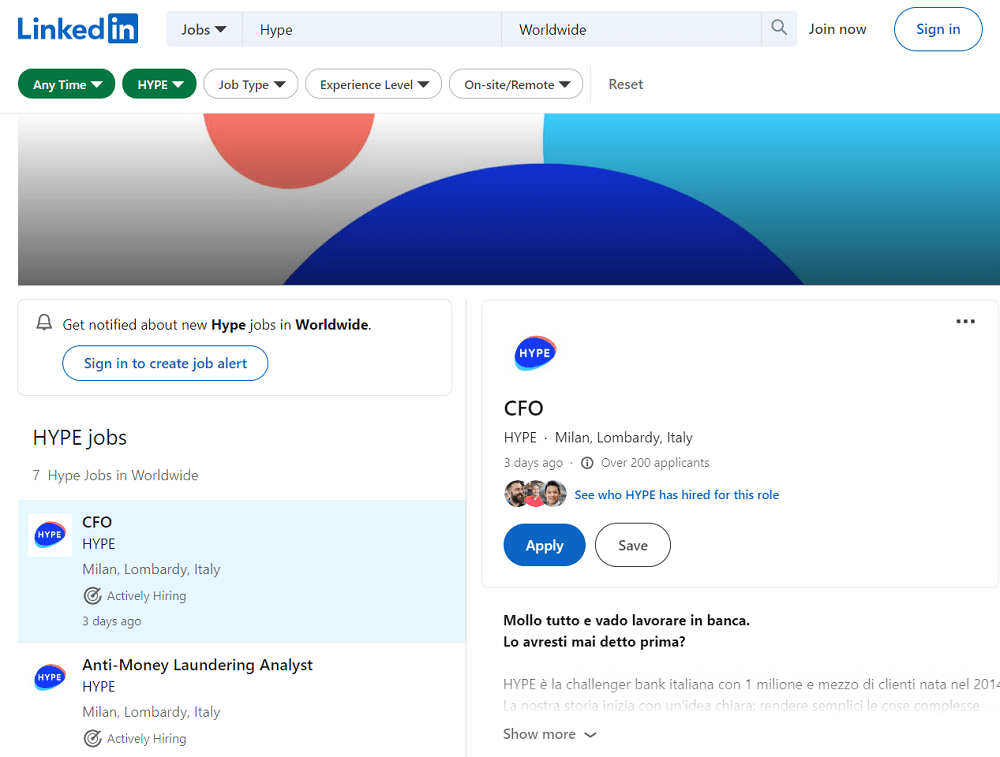
Task: Click the LinkedIn logo
Action: click(77, 29)
